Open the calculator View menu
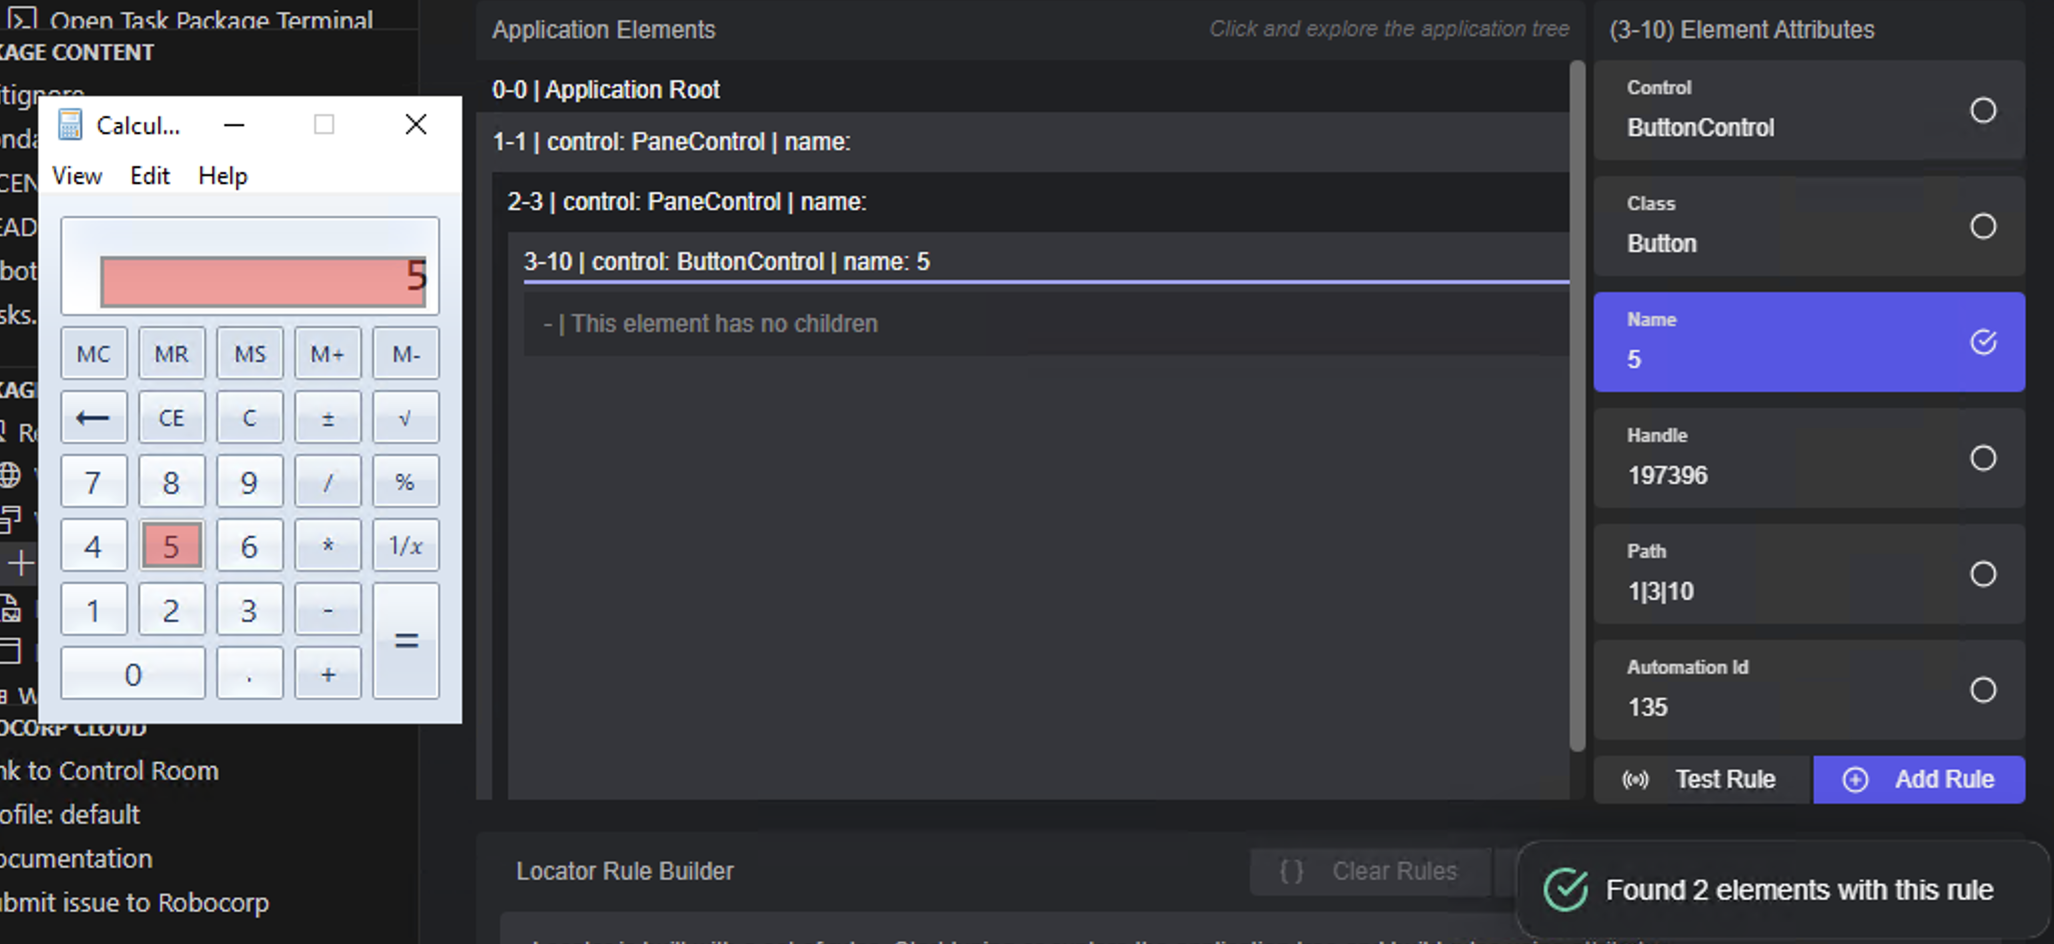Image resolution: width=2054 pixels, height=944 pixels. tap(77, 176)
